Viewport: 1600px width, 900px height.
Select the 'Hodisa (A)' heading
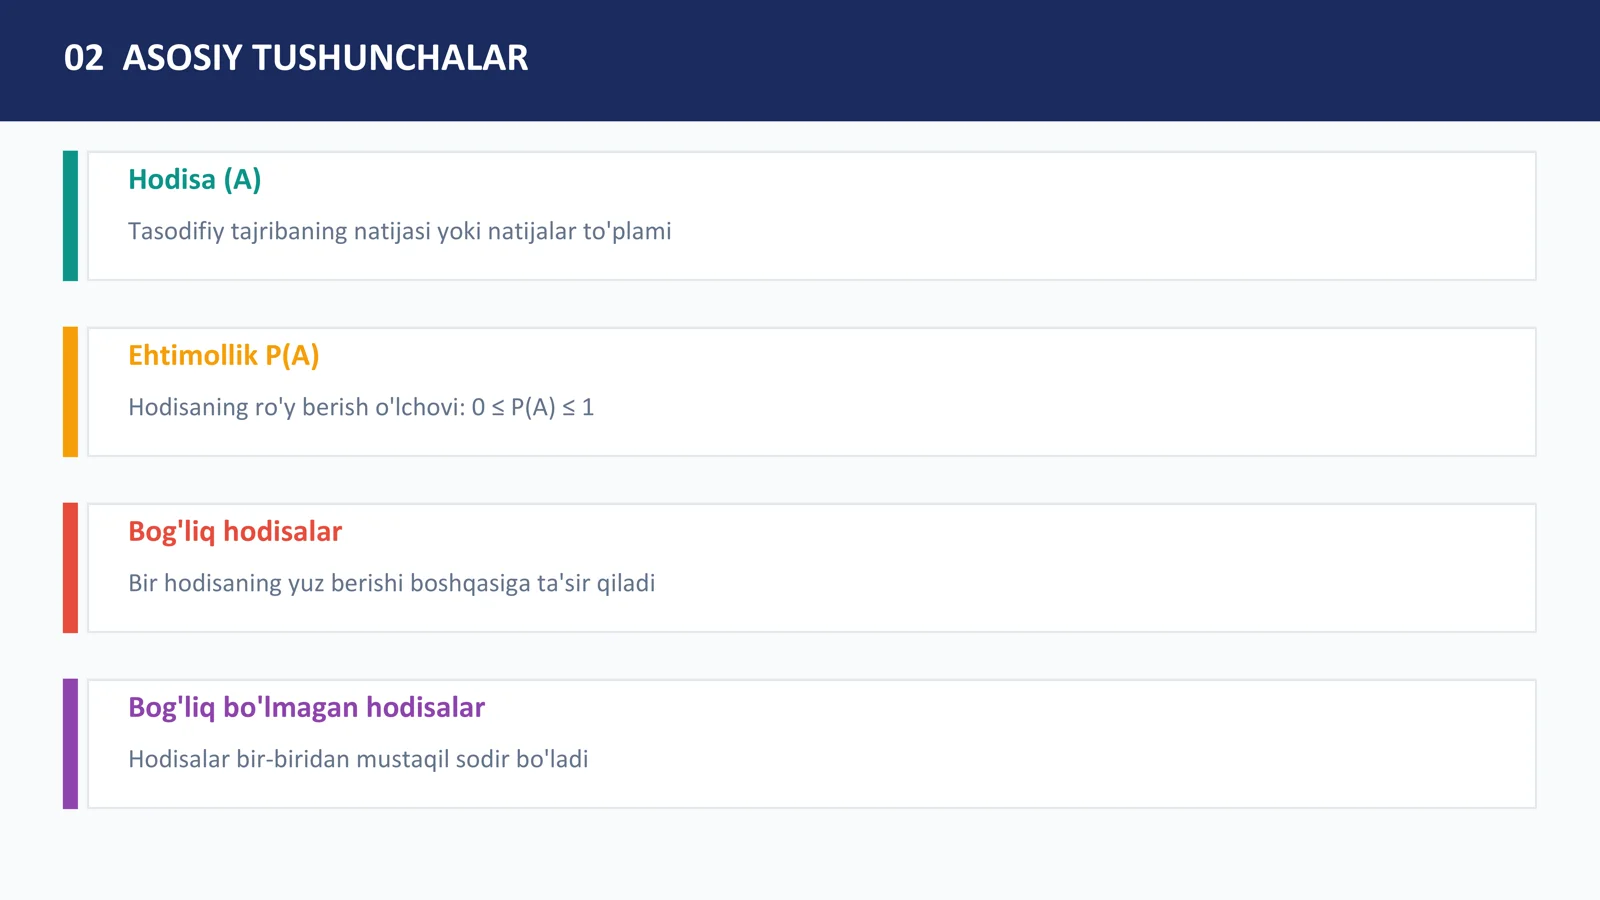(x=195, y=180)
